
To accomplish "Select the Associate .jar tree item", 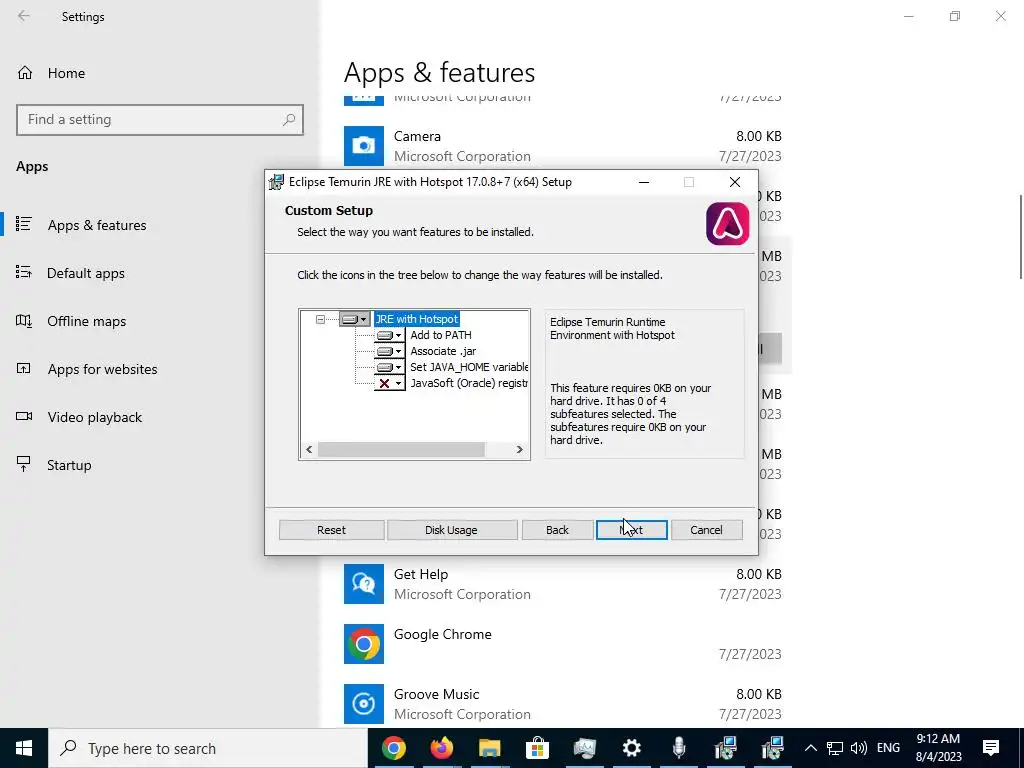I will tap(443, 351).
